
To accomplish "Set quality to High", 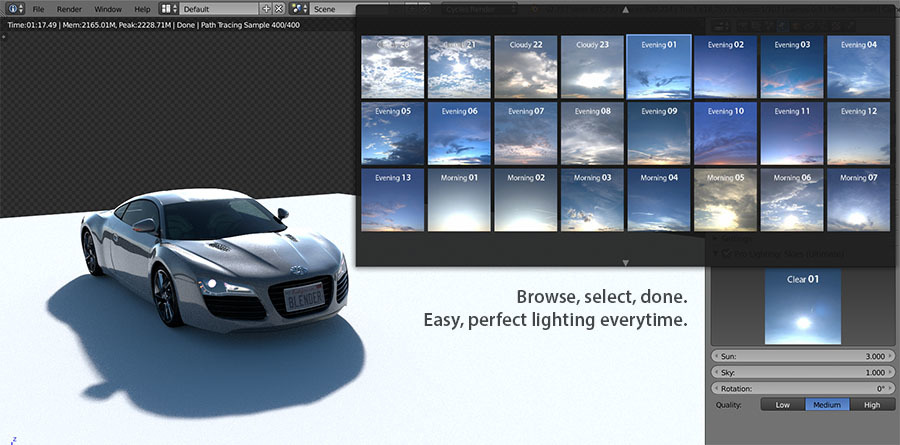I will tap(872, 405).
